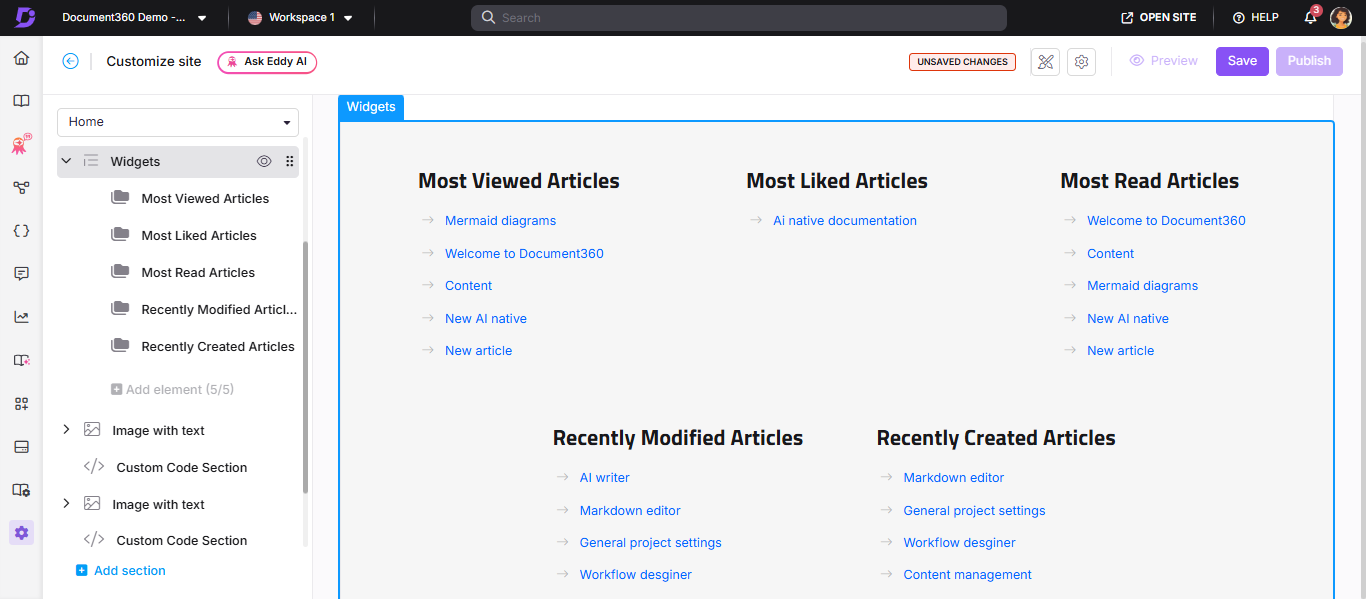Open the Document360 Demo project dropdown
1366x599 pixels.
point(134,18)
